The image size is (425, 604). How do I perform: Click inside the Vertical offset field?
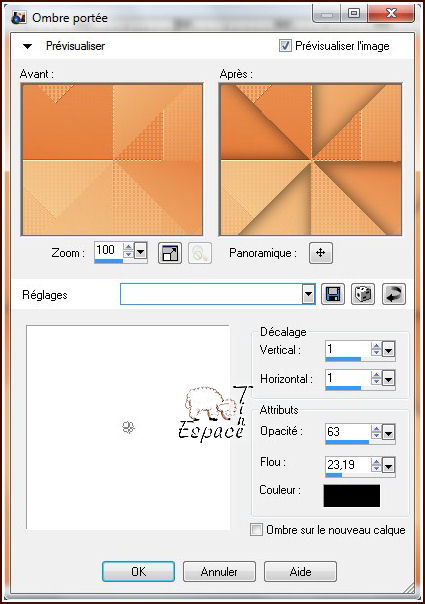348,349
